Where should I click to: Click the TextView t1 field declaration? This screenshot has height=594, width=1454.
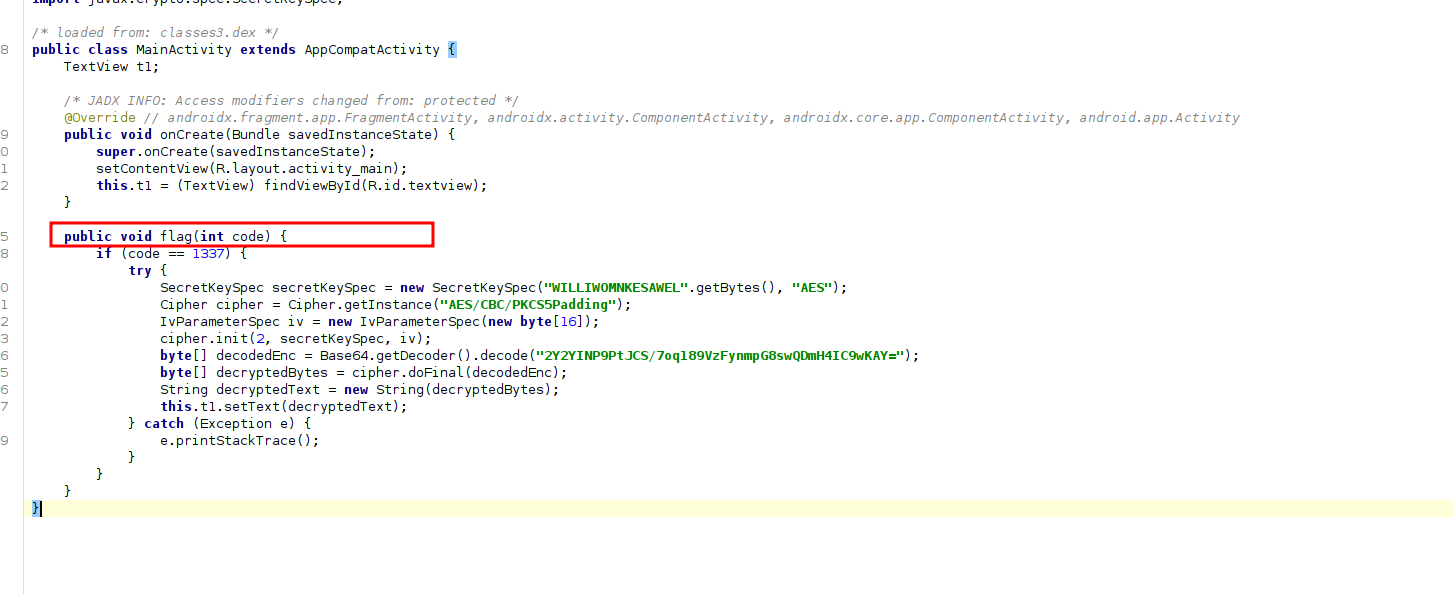(x=111, y=66)
